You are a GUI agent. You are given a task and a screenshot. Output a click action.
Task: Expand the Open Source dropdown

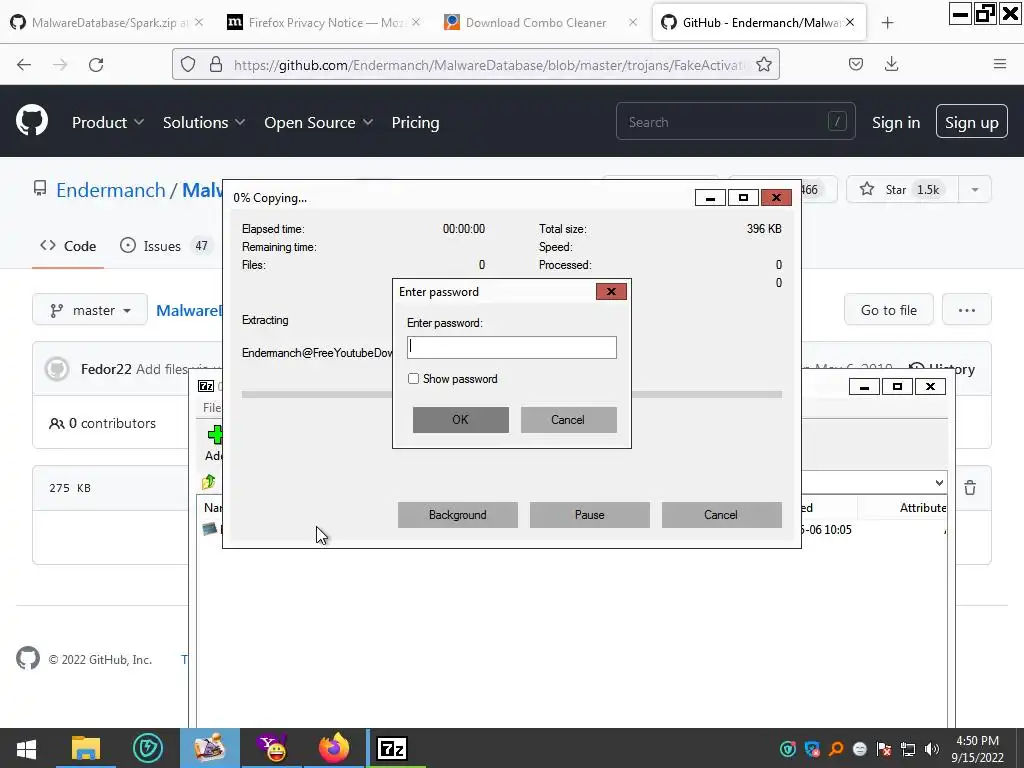pos(318,122)
